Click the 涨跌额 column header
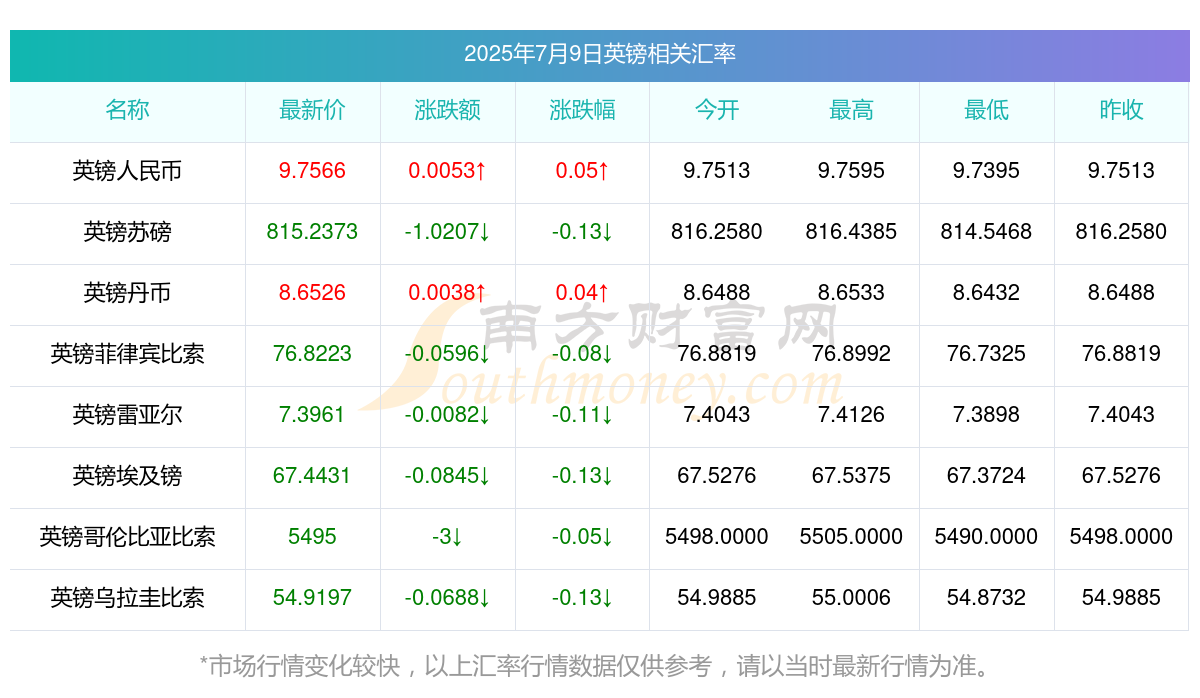 click(447, 110)
